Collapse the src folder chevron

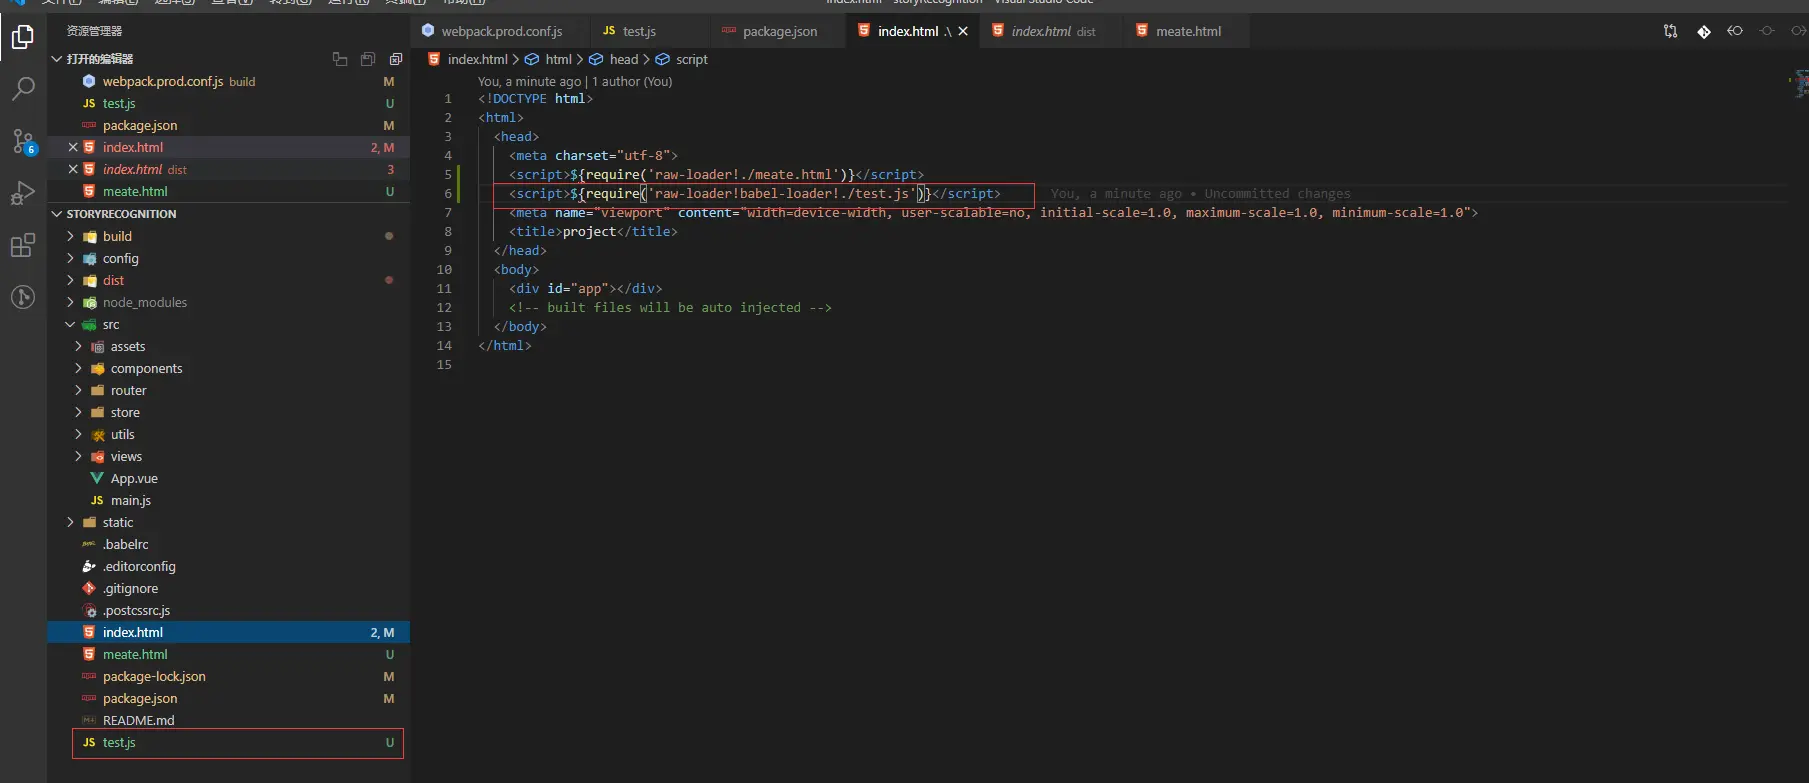[70, 324]
